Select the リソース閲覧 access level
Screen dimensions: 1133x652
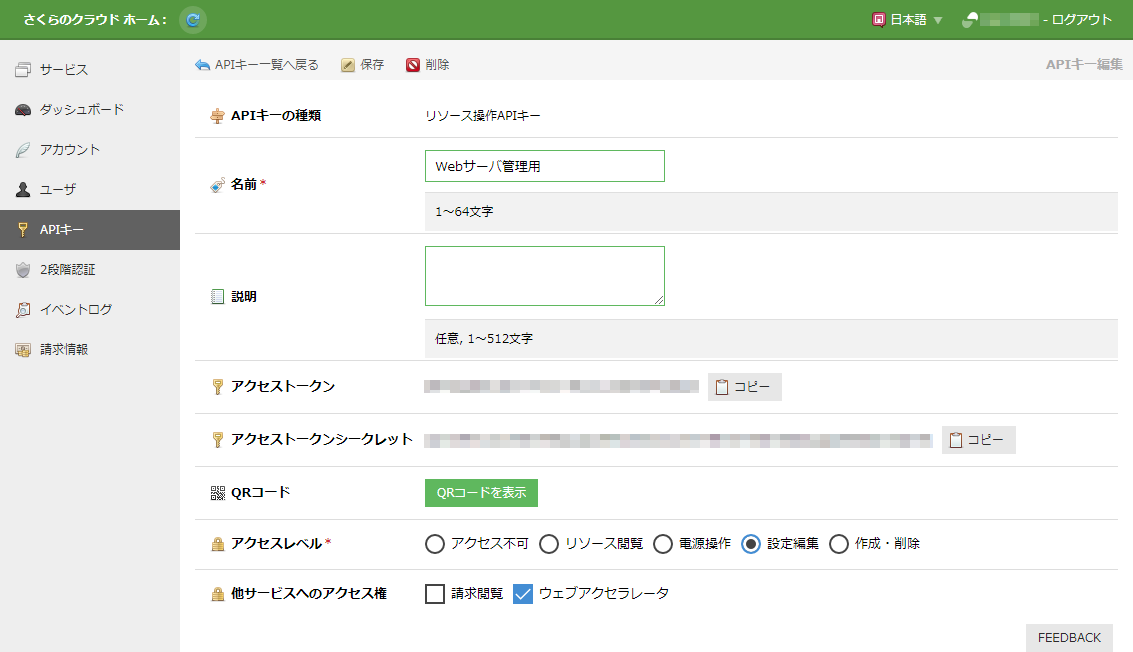click(x=549, y=544)
